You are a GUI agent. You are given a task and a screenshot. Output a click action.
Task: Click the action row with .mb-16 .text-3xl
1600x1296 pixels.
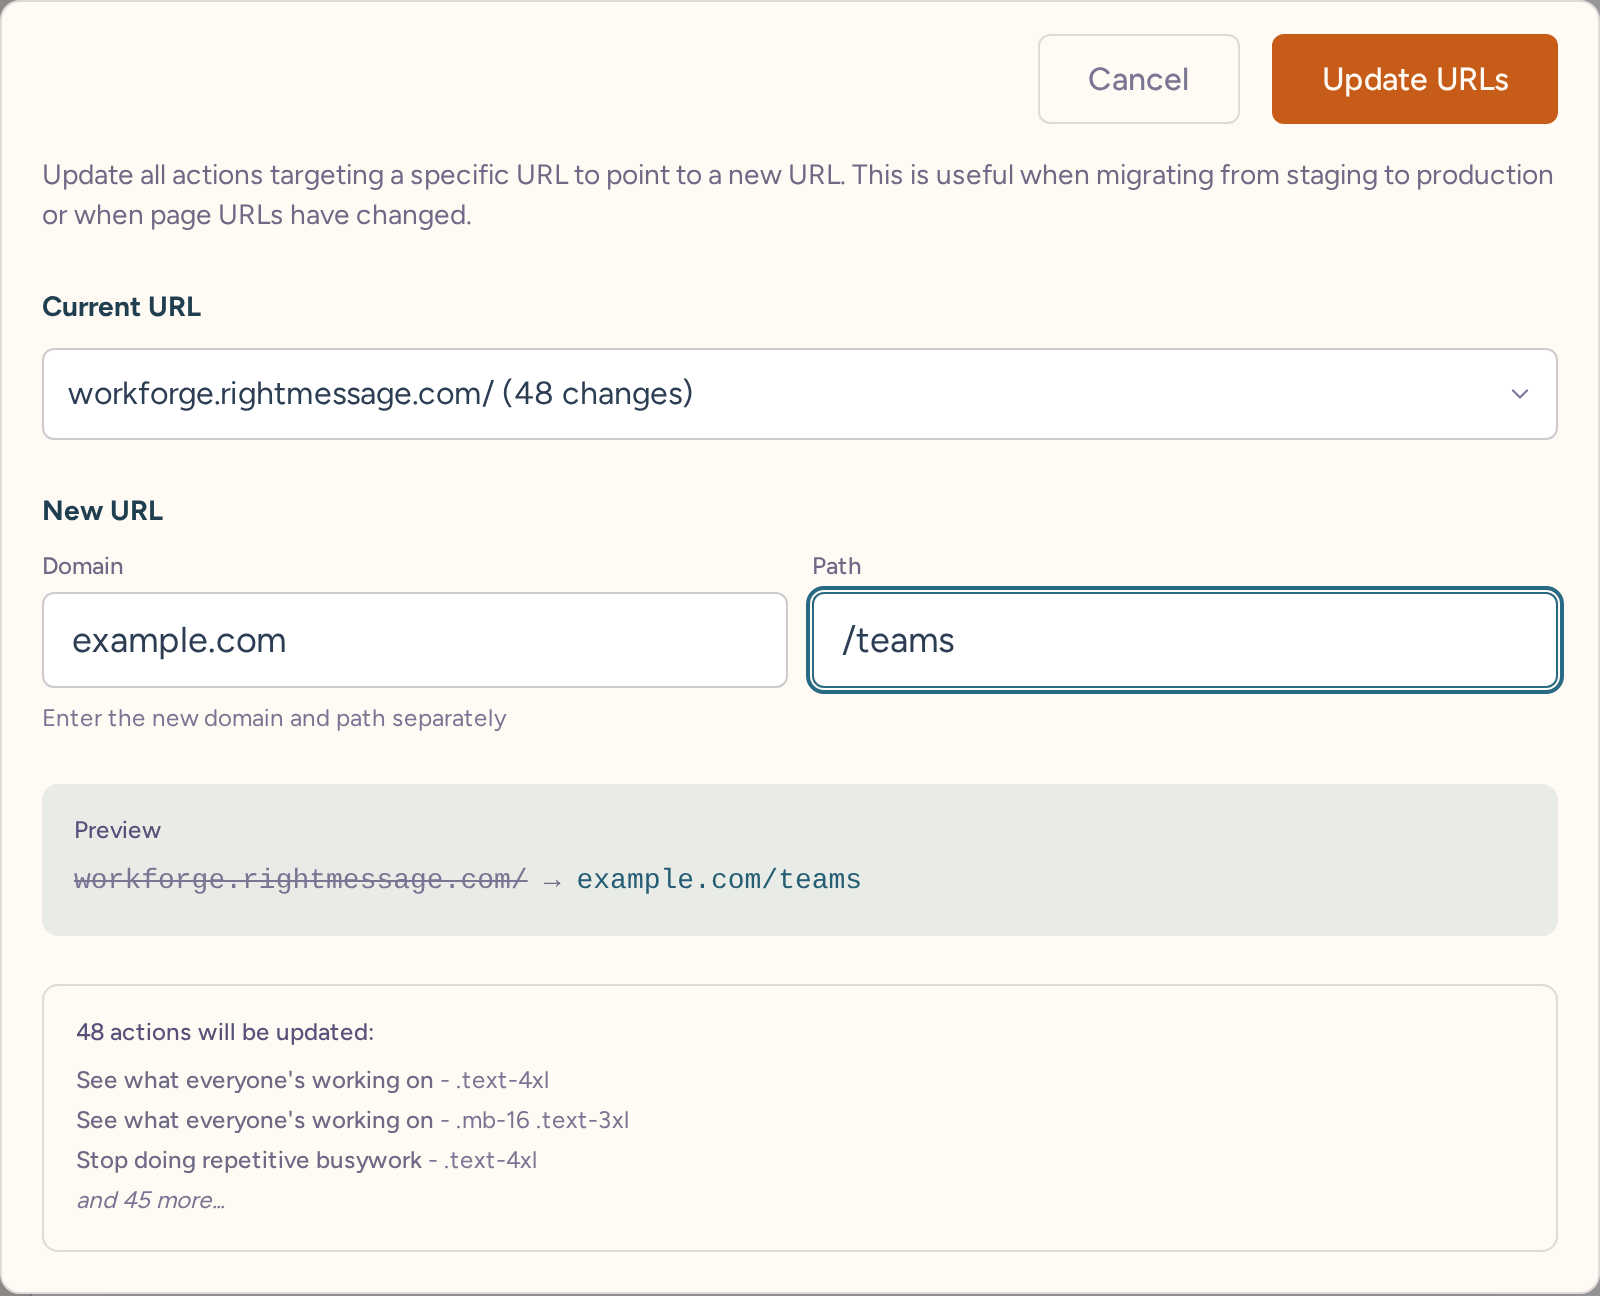353,1120
